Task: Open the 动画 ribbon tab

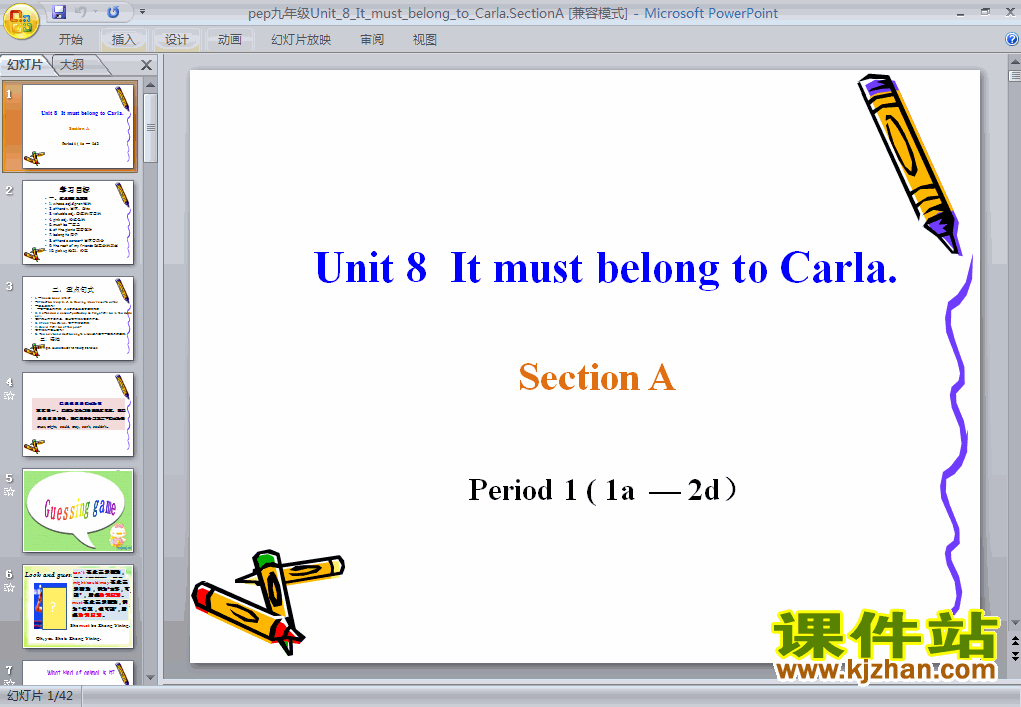Action: (x=229, y=40)
